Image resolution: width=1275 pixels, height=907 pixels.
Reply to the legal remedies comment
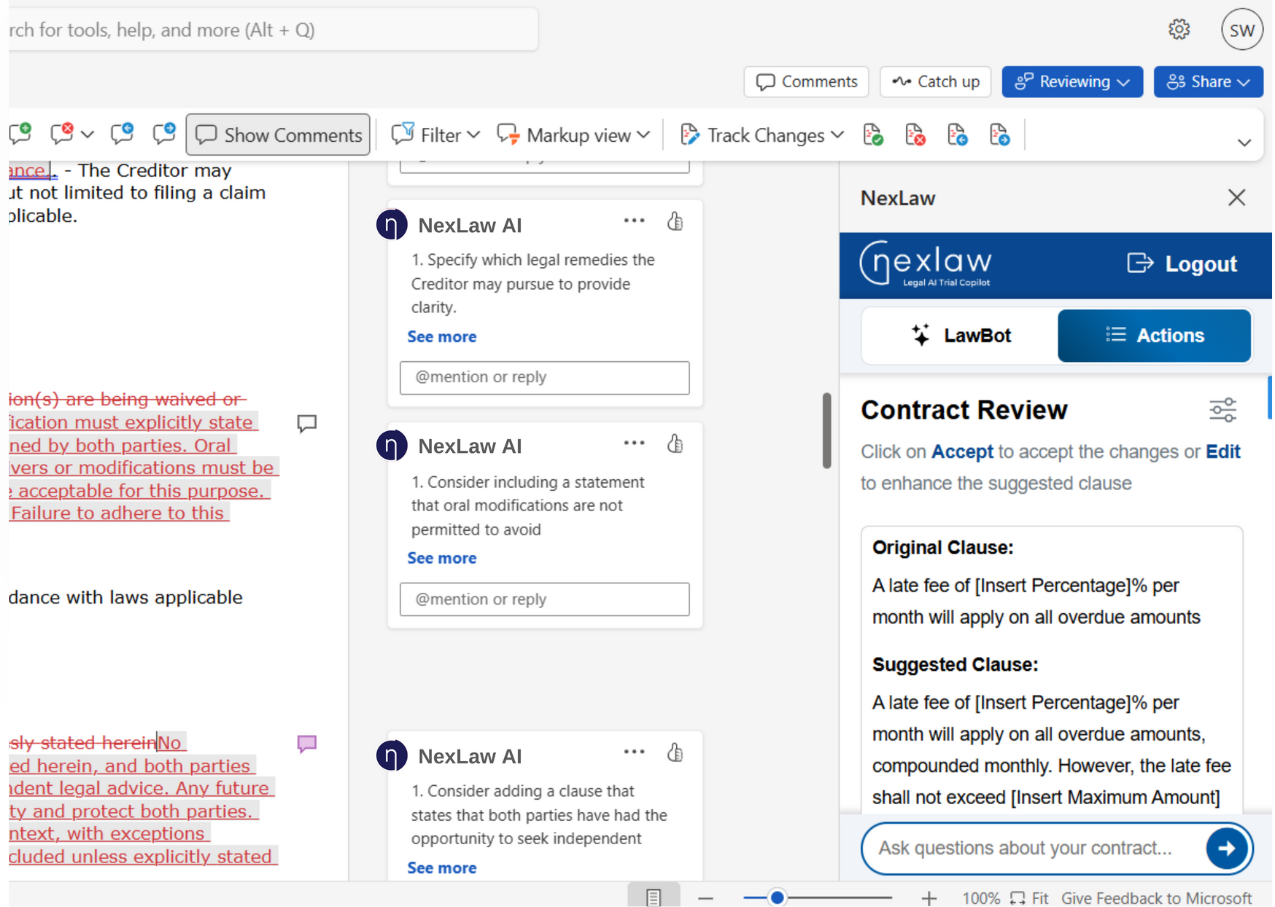pyautogui.click(x=545, y=378)
